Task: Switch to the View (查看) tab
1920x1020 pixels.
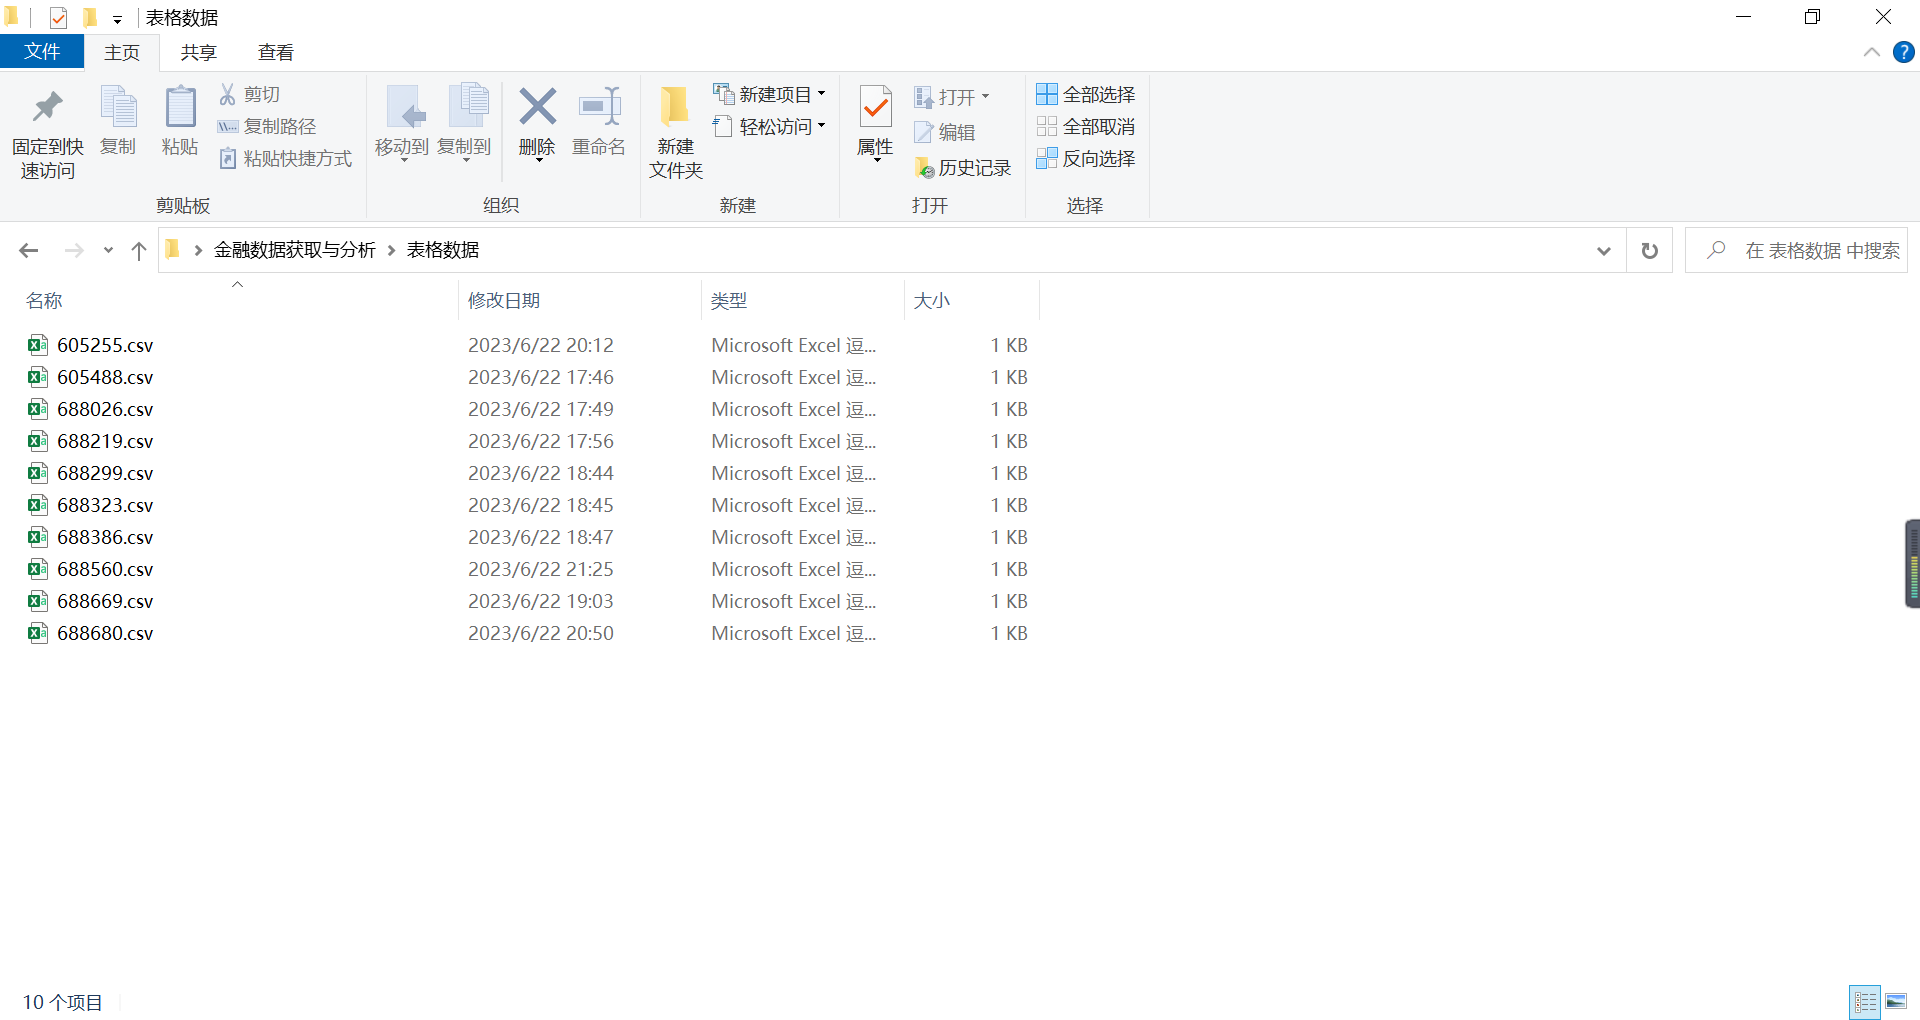Action: coord(275,53)
